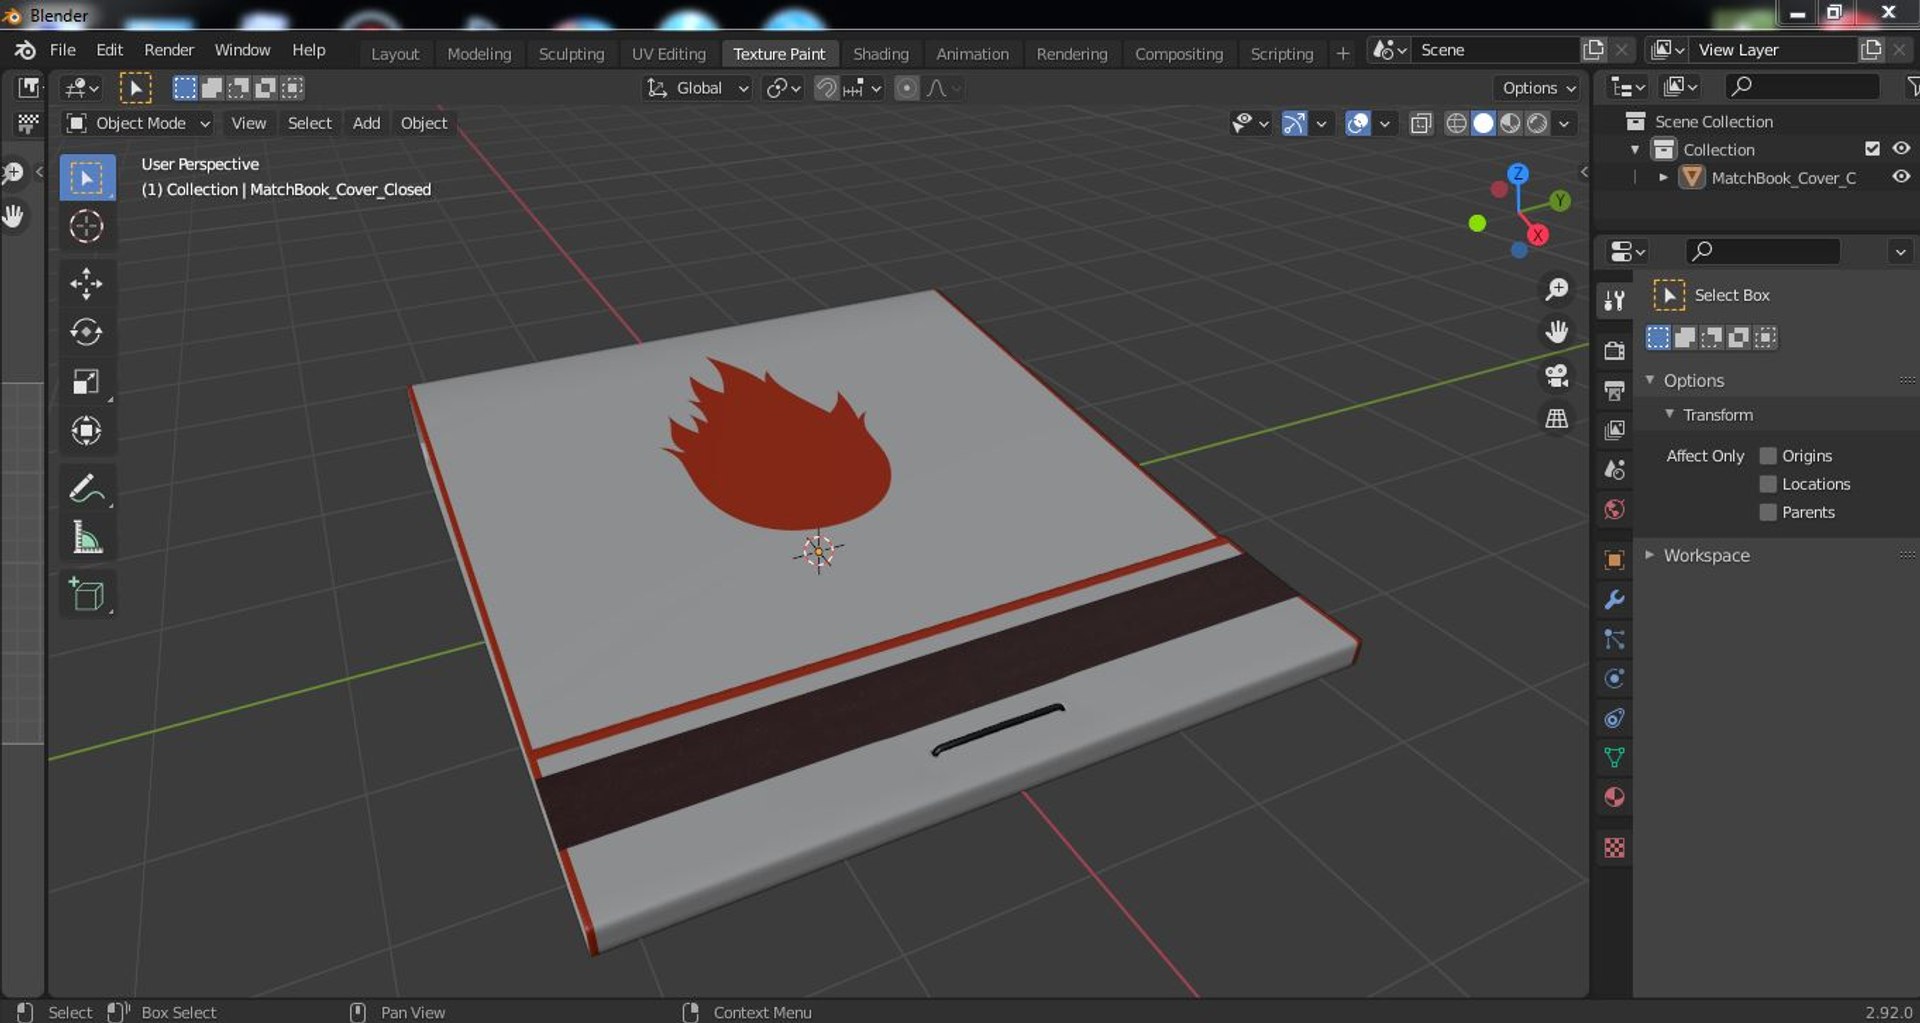The height and width of the screenshot is (1023, 1920).
Task: Activate the Scale tool
Action: pyautogui.click(x=86, y=381)
